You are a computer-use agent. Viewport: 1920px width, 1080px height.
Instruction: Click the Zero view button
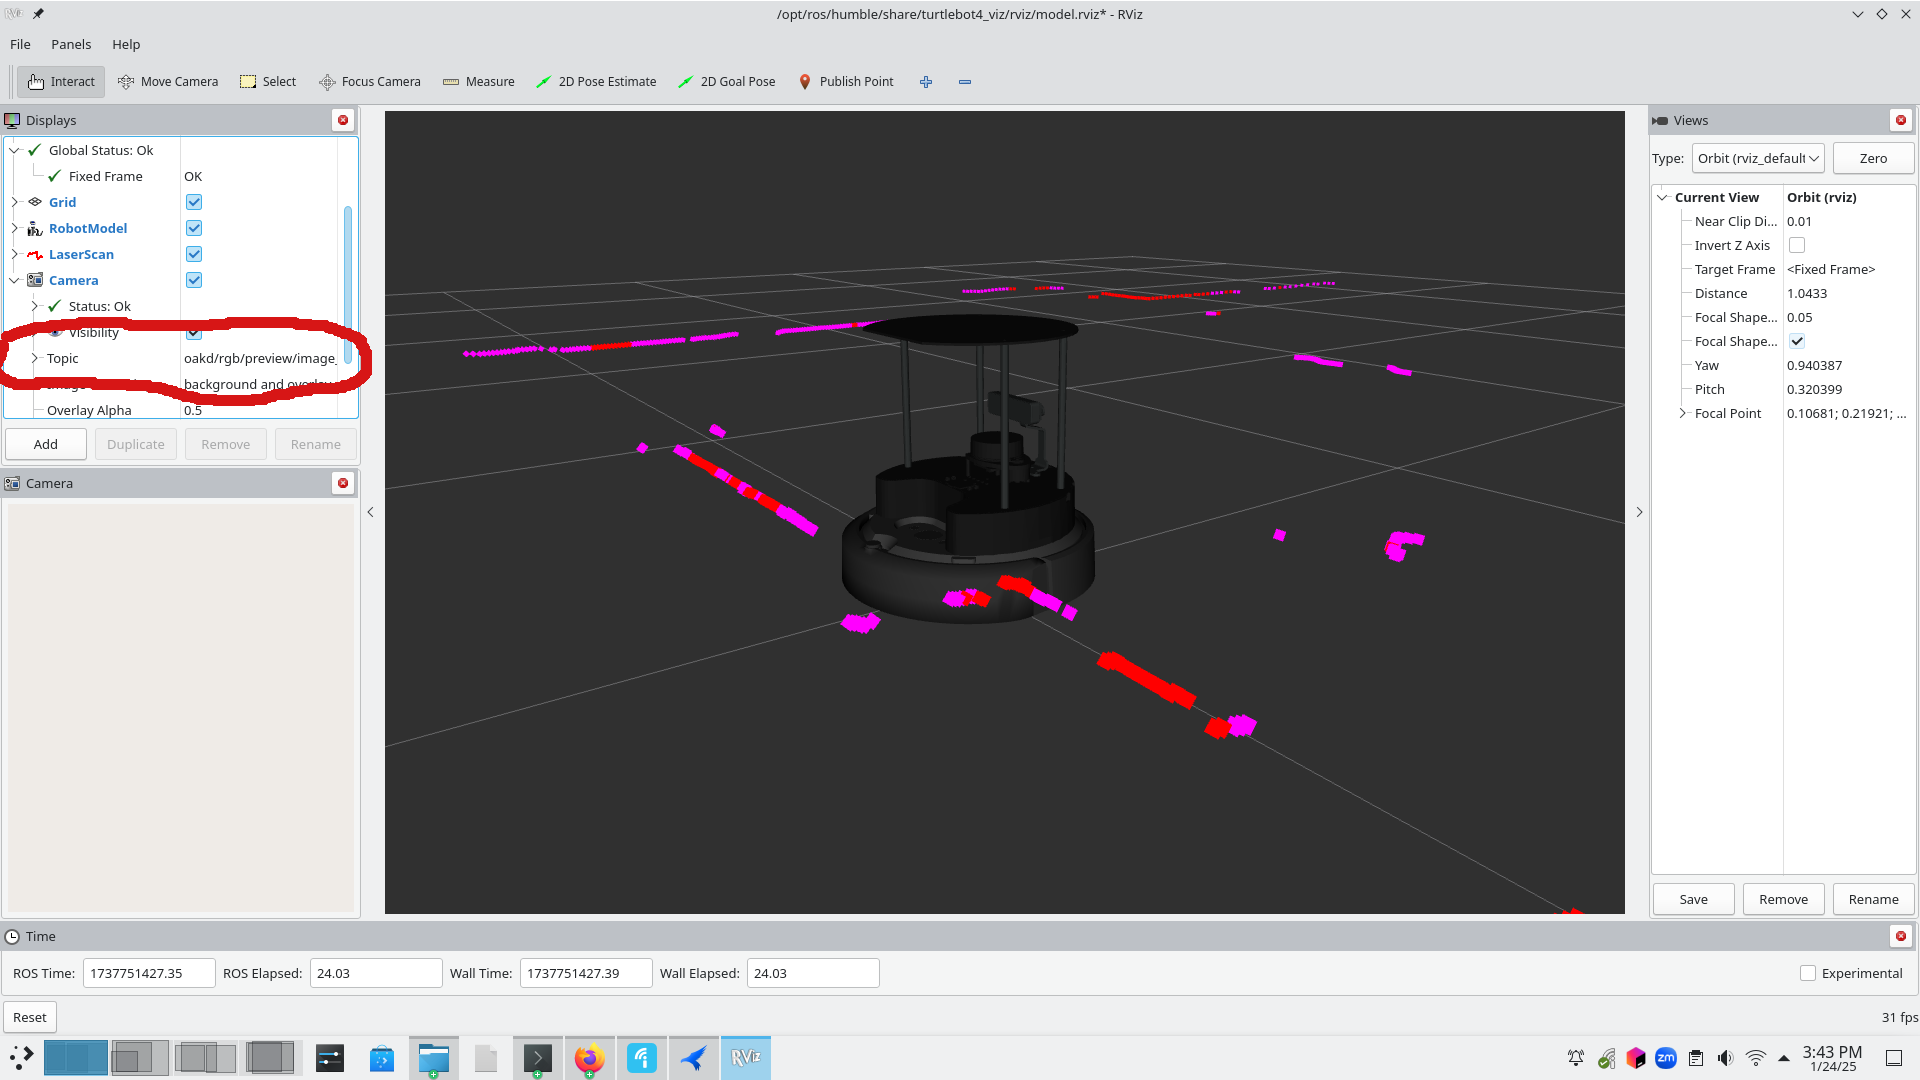pyautogui.click(x=1873, y=158)
